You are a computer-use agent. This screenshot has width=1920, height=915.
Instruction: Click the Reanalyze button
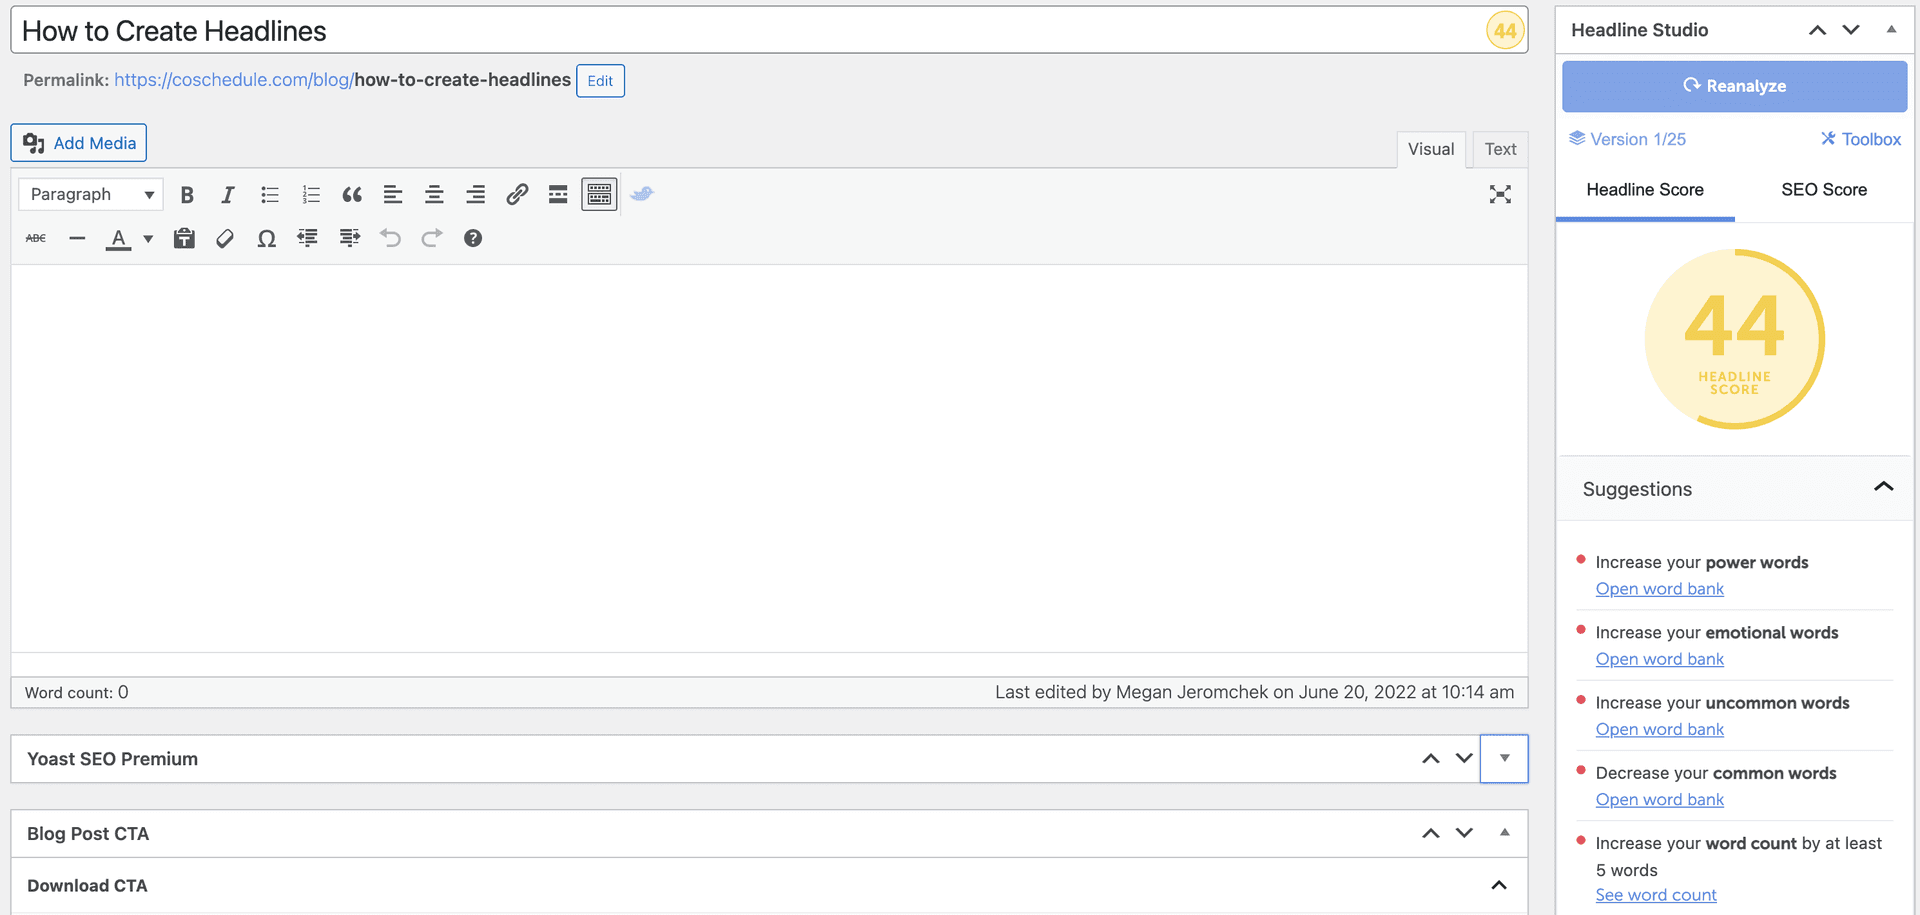(1735, 86)
